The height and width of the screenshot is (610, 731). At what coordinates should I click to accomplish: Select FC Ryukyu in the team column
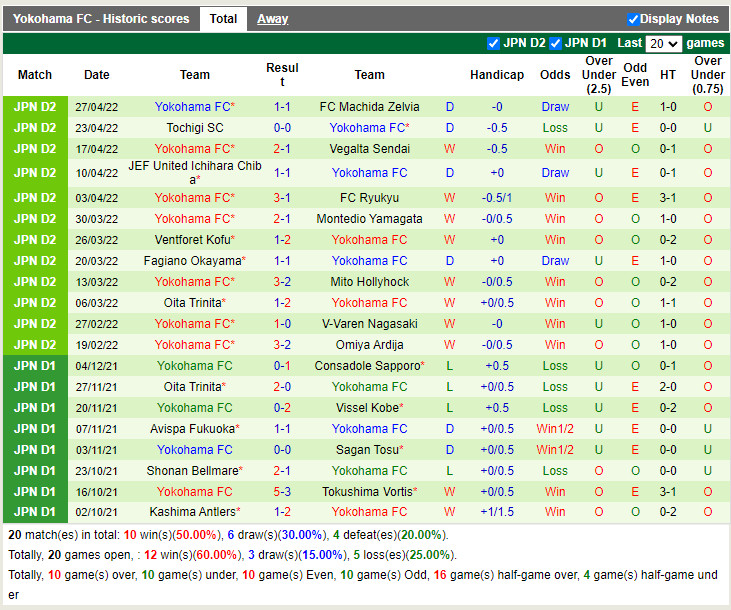pos(369,198)
